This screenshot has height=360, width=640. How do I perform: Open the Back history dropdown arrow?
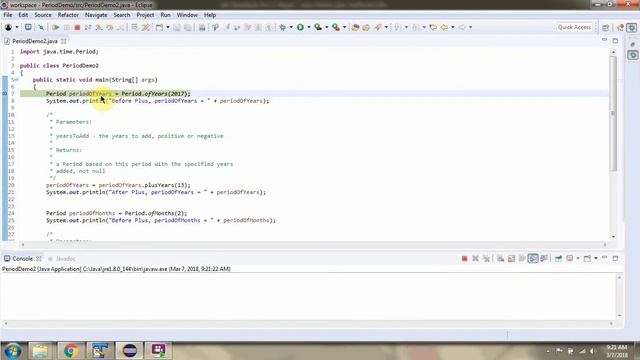coord(453,27)
